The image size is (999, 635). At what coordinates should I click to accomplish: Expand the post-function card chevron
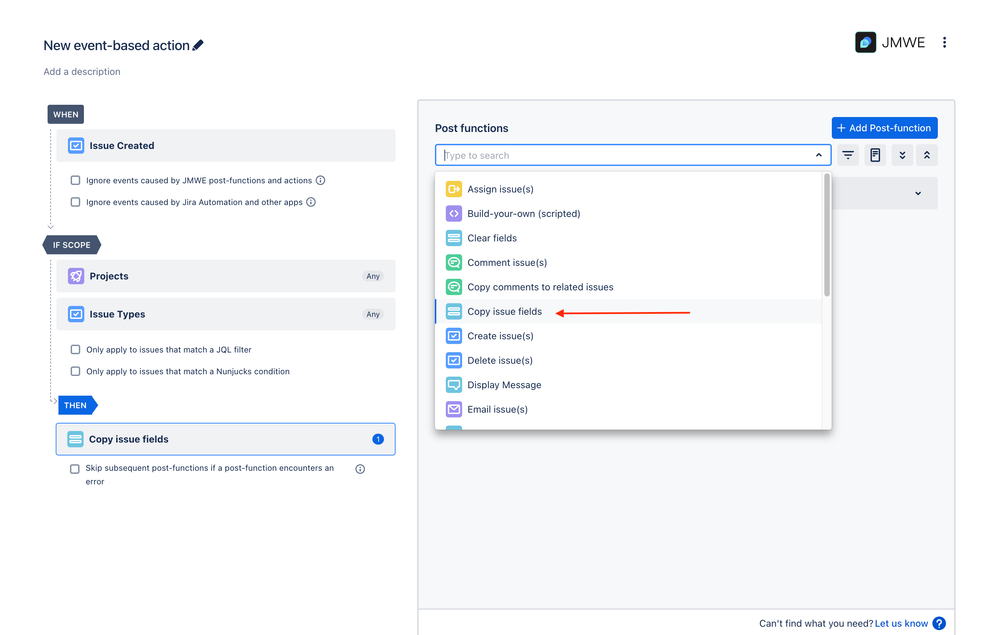(x=918, y=194)
